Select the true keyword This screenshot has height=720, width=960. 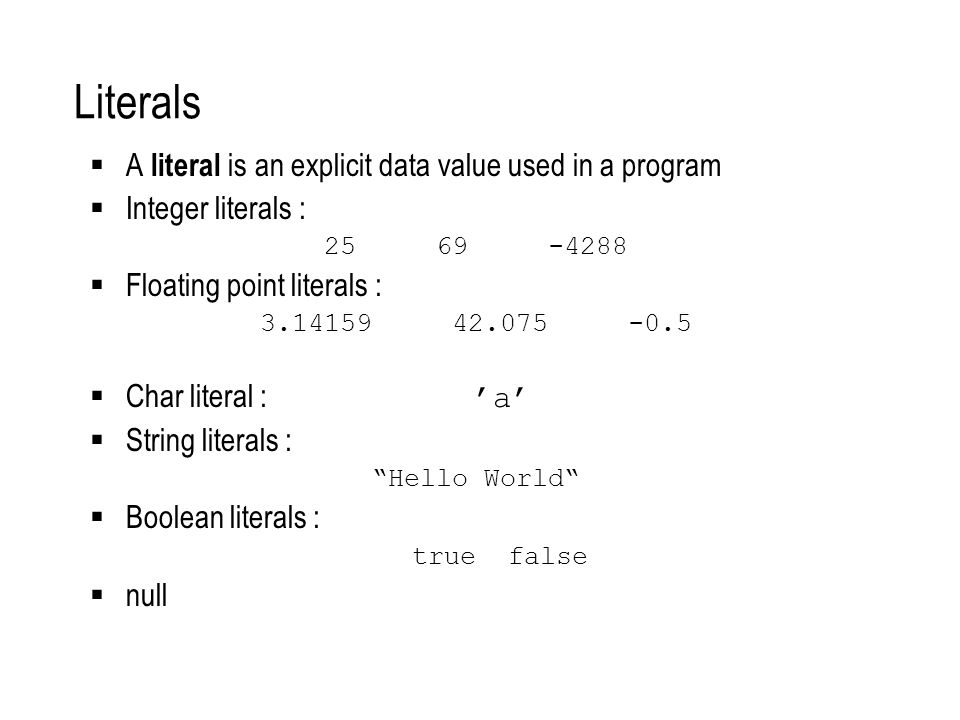click(444, 557)
